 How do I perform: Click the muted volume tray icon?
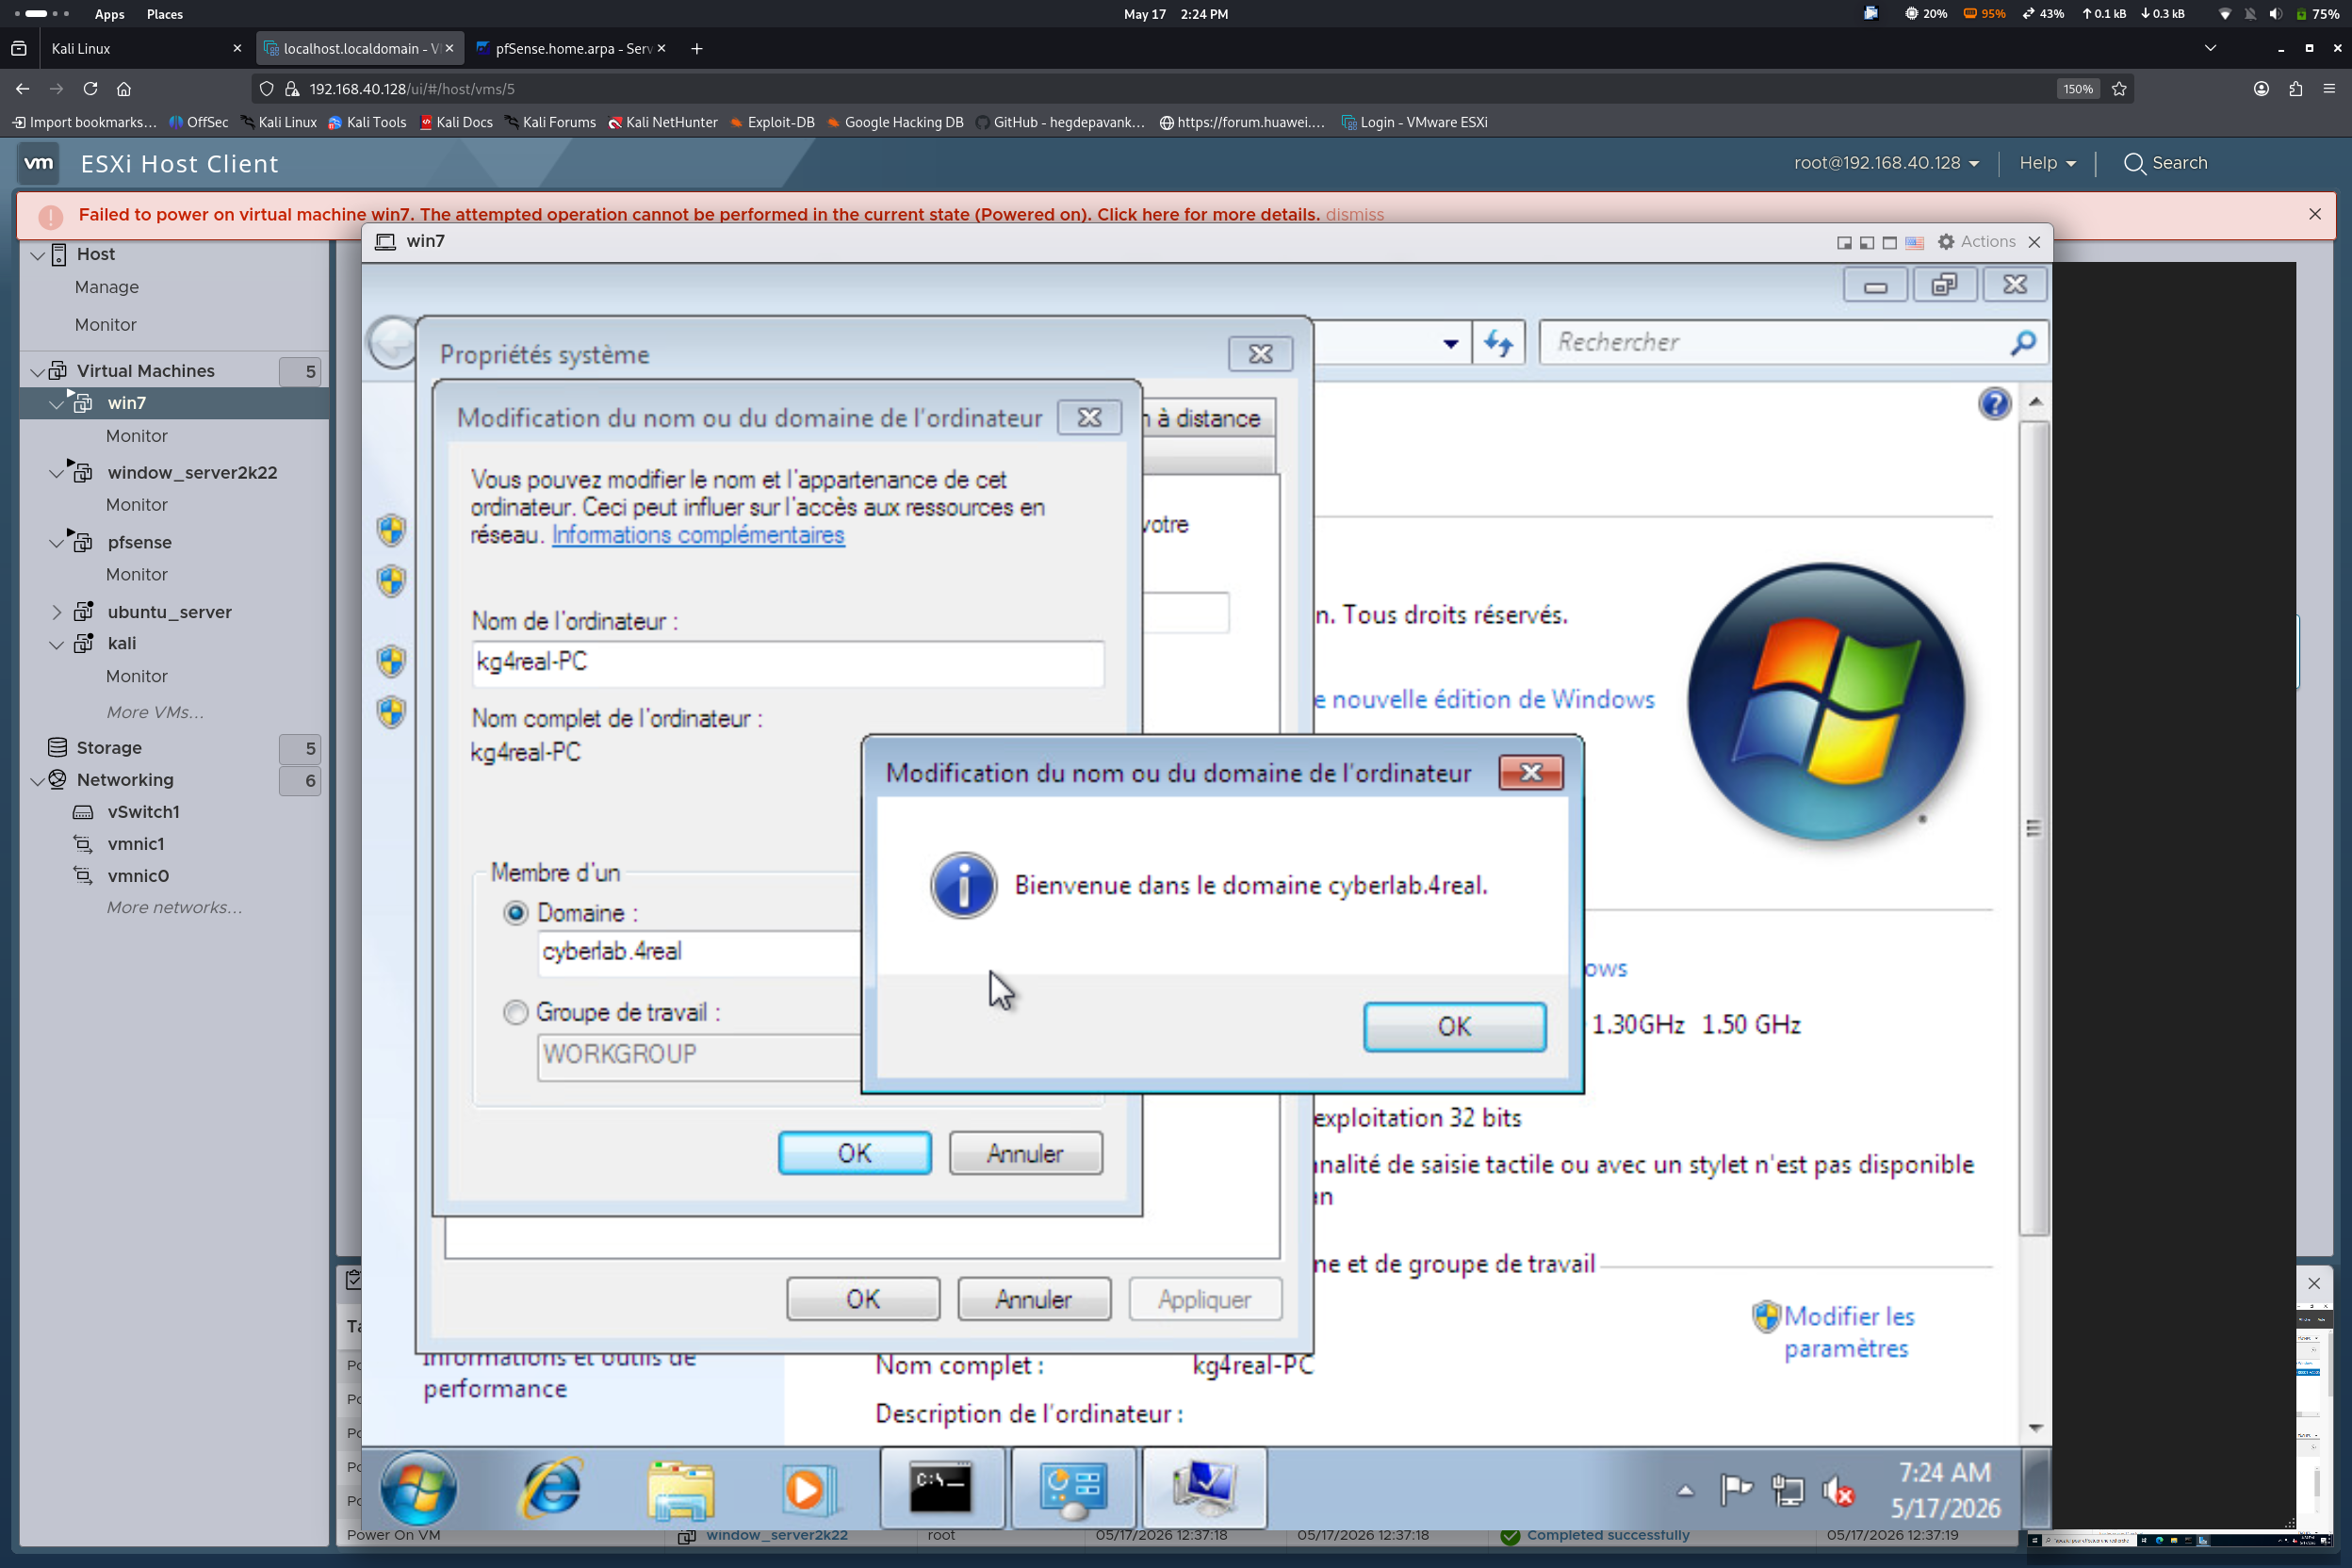pyautogui.click(x=1838, y=1491)
